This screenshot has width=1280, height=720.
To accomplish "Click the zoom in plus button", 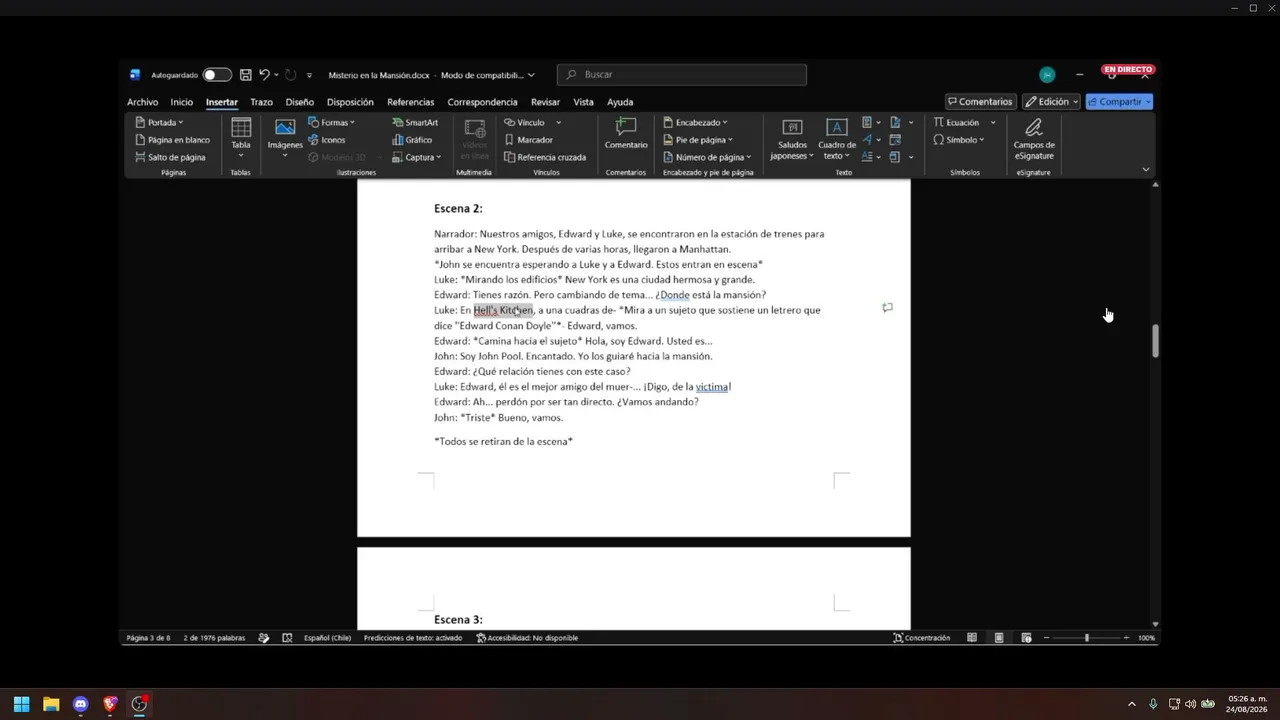I will (1126, 638).
